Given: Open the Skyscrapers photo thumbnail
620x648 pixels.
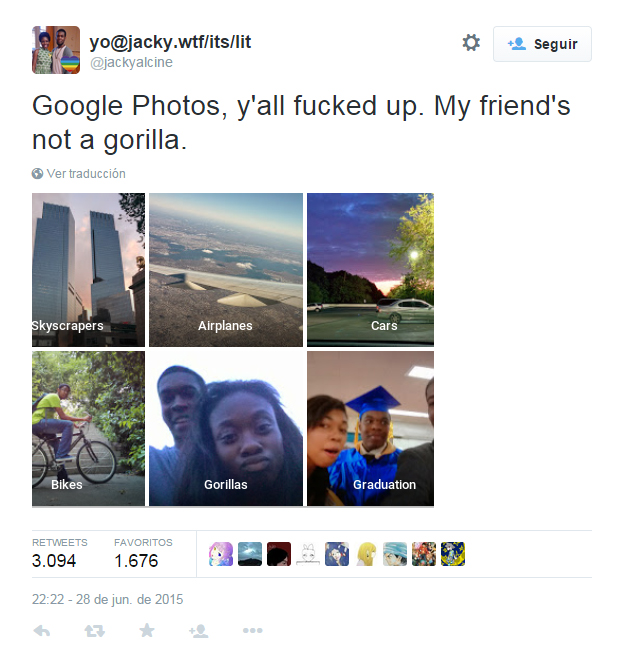Looking at the screenshot, I should 88,270.
